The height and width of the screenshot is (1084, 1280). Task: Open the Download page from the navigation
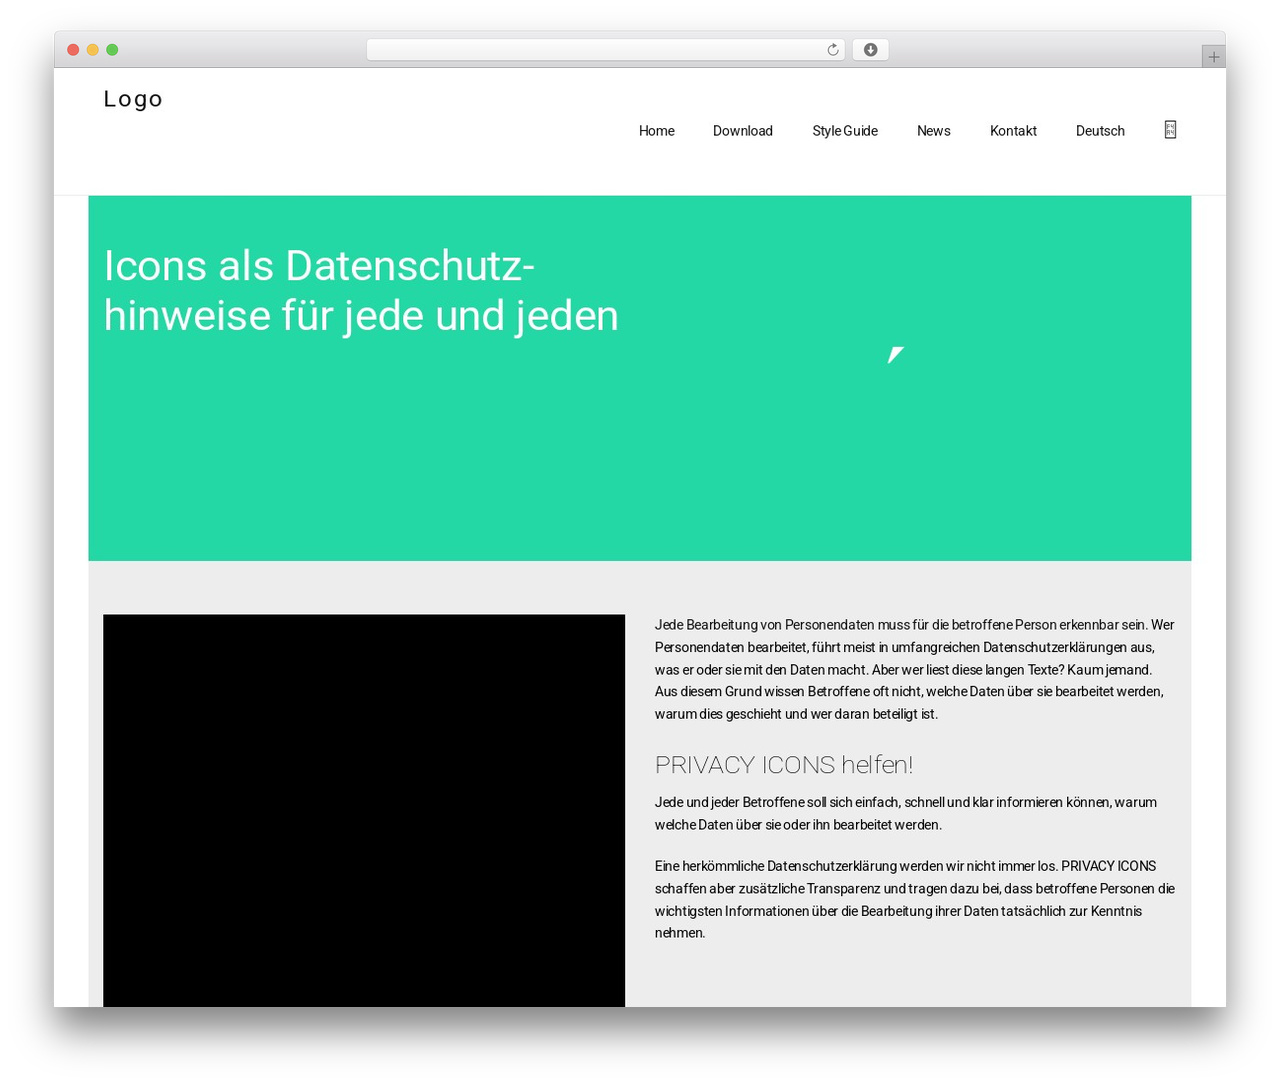743,131
